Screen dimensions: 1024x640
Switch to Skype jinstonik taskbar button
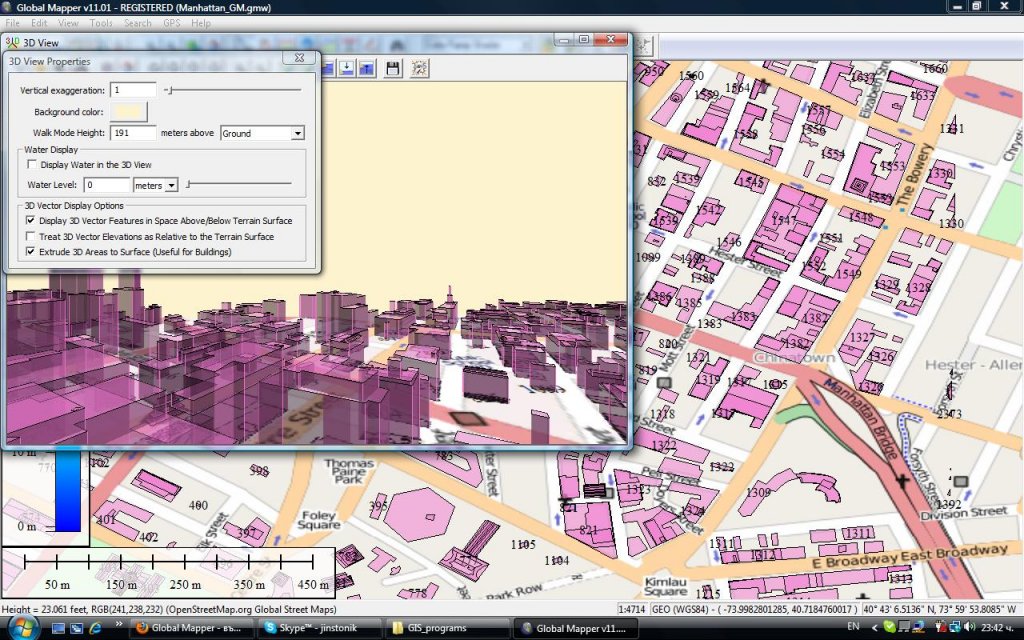coord(317,628)
